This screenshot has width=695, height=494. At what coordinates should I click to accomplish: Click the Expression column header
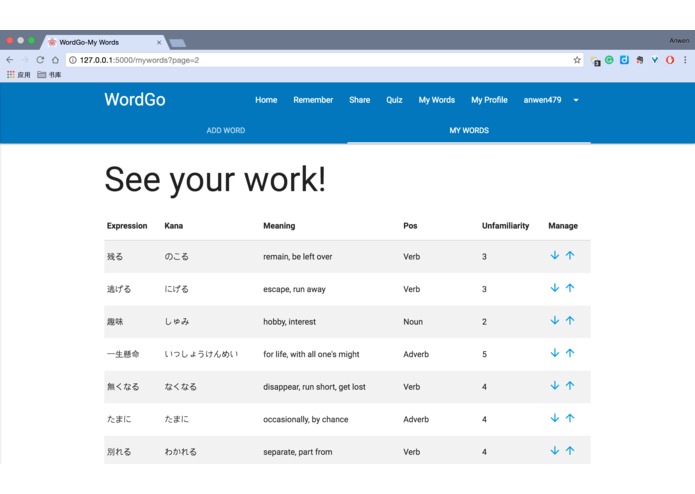pyautogui.click(x=127, y=226)
